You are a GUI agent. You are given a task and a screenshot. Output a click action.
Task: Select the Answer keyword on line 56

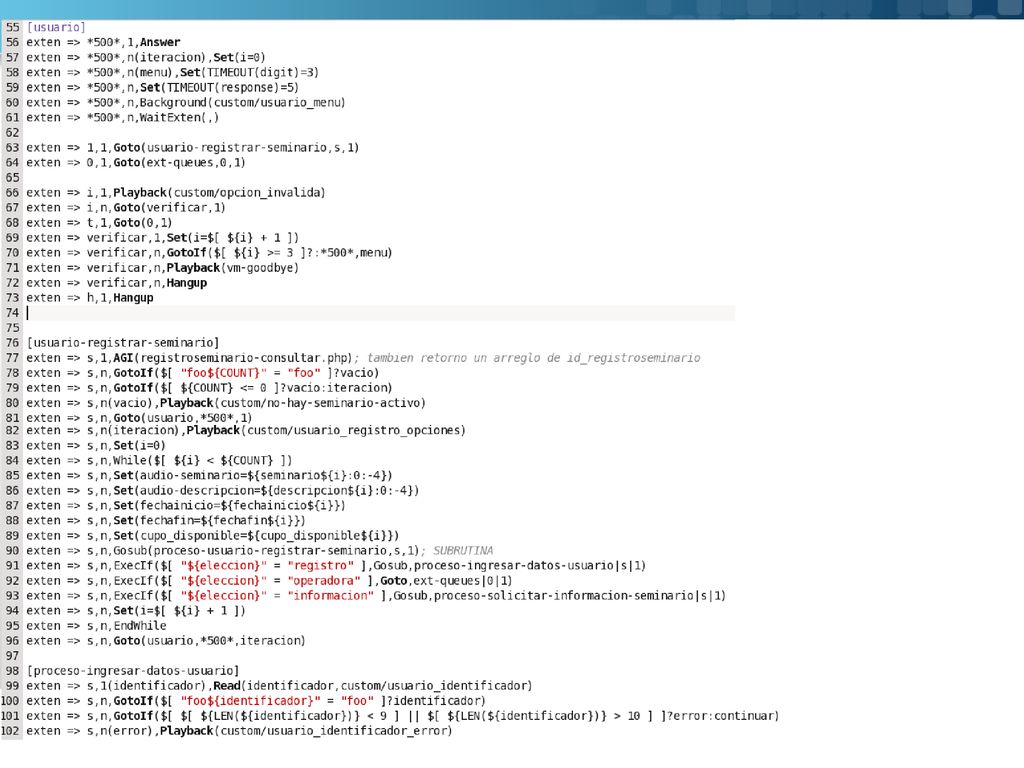160,42
